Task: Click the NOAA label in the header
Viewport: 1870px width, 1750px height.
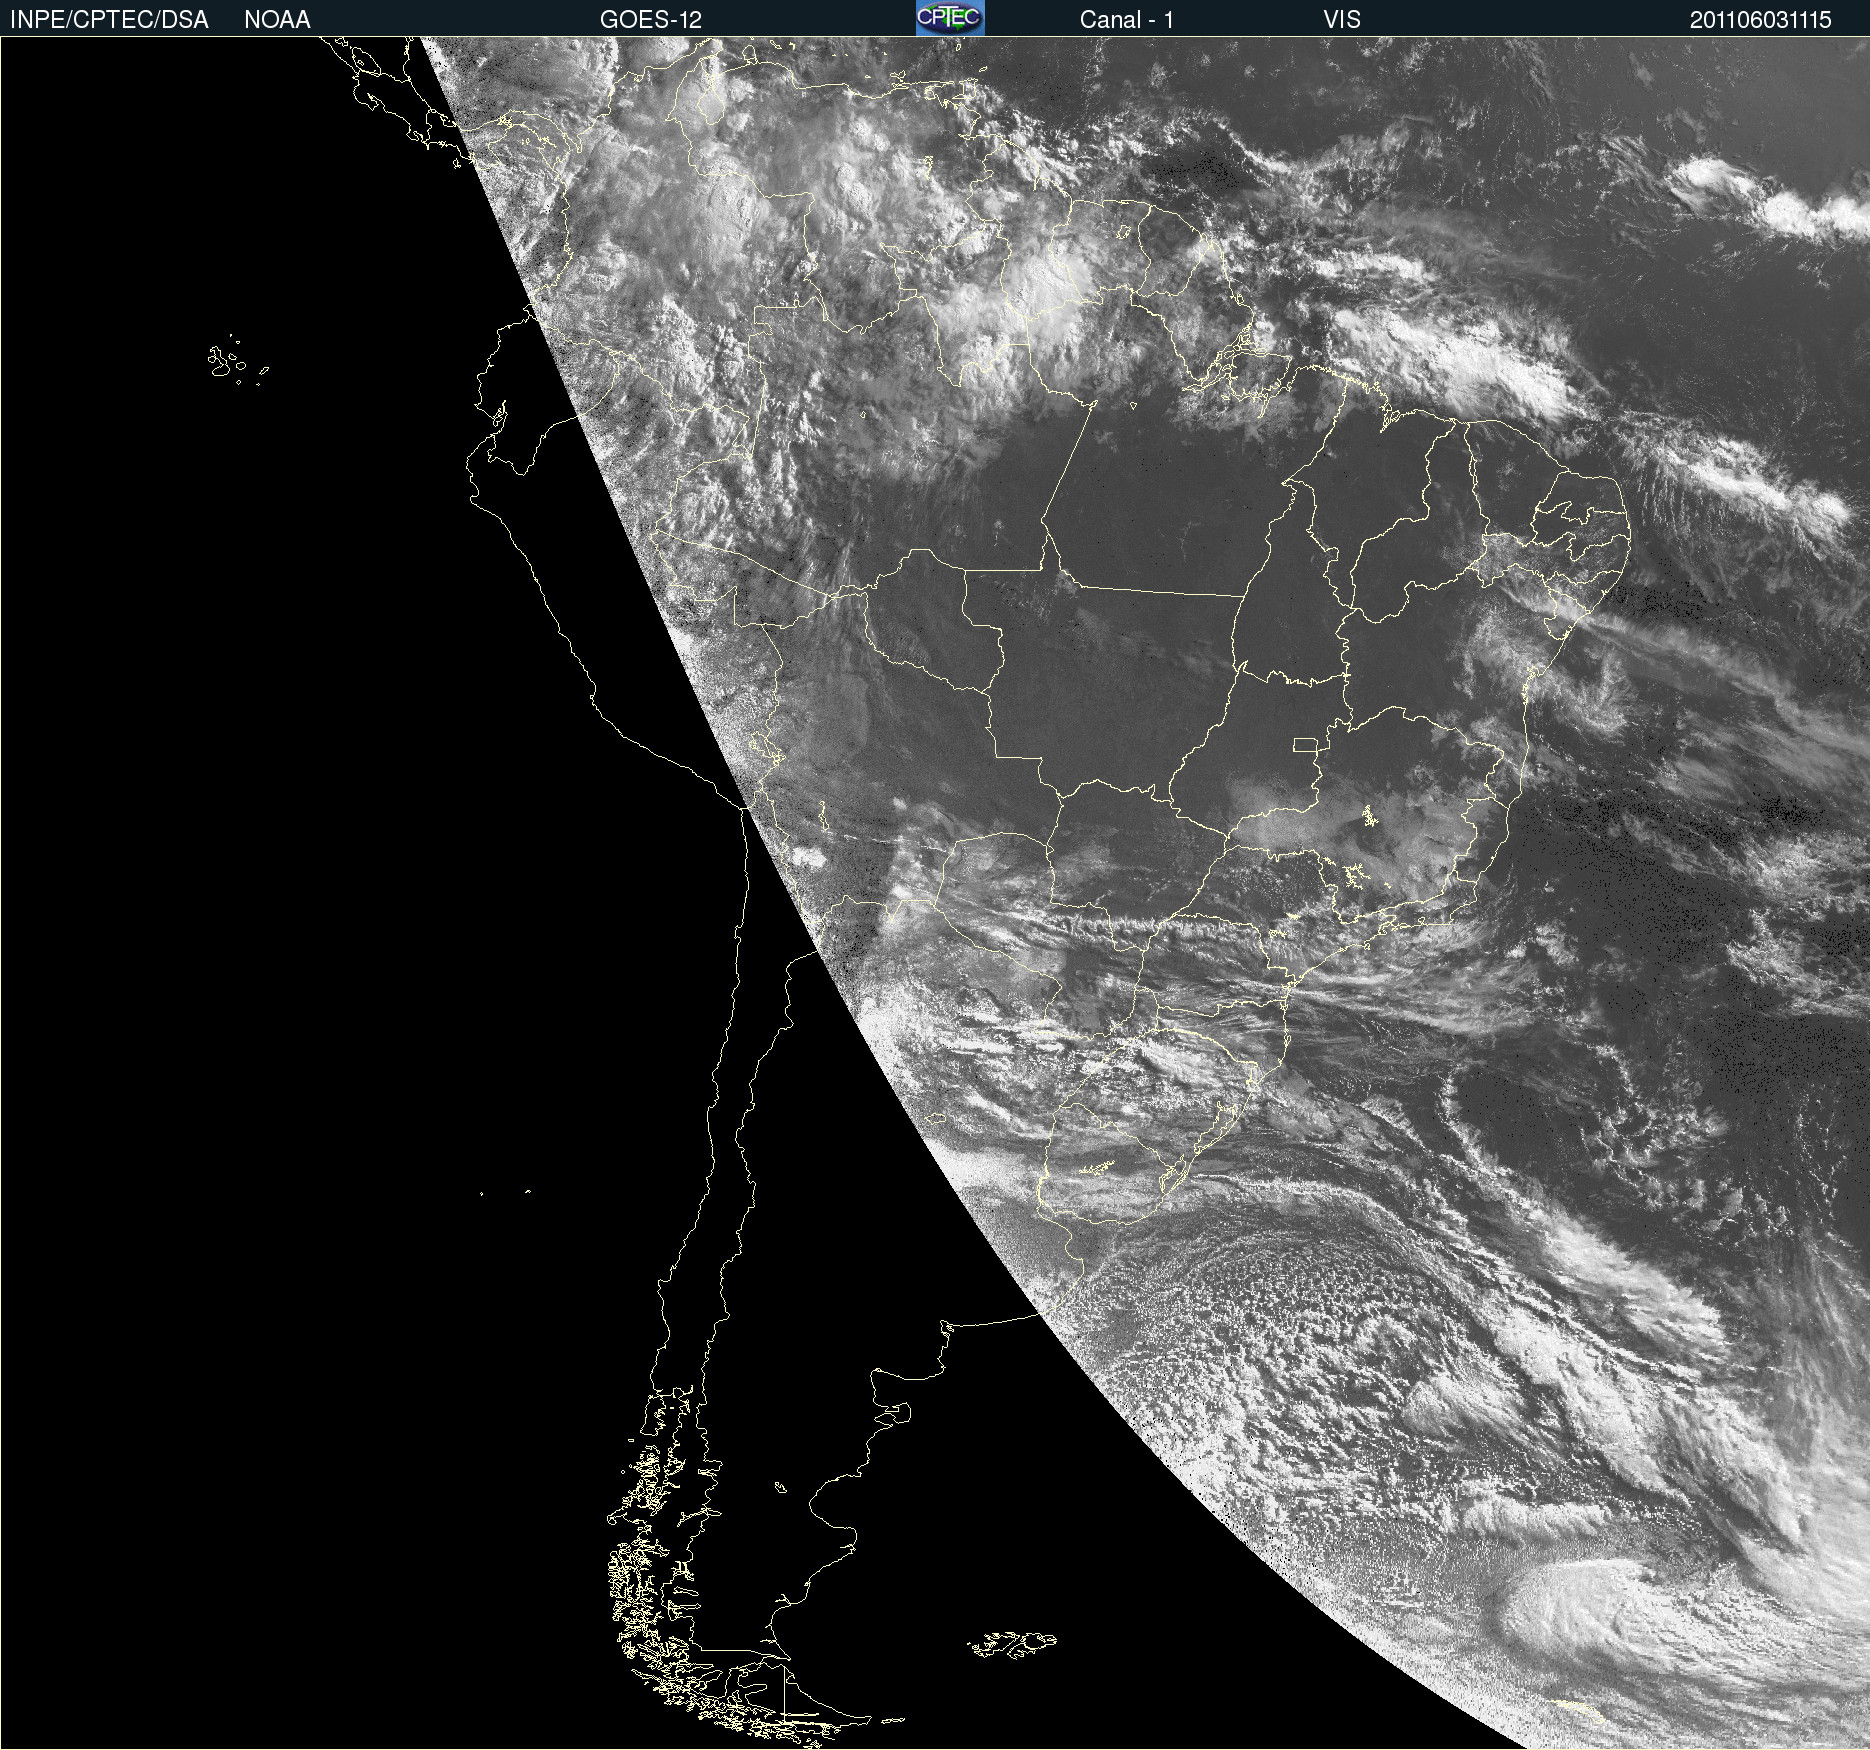Action: (x=277, y=20)
